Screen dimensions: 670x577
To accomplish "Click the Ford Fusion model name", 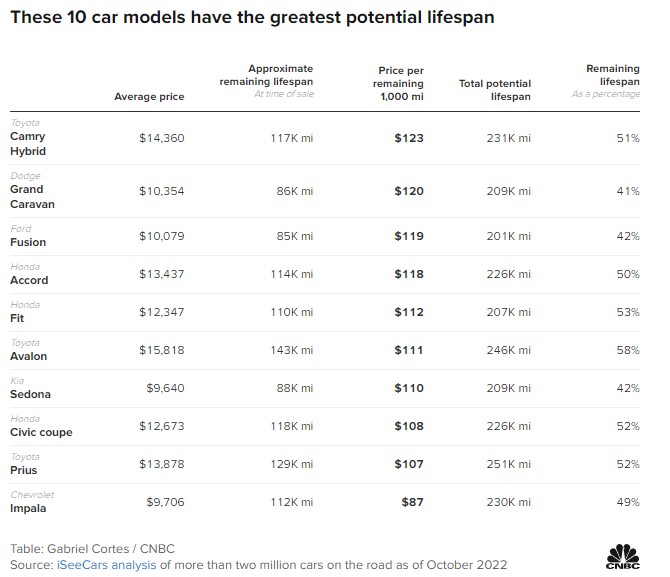I will pos(28,242).
